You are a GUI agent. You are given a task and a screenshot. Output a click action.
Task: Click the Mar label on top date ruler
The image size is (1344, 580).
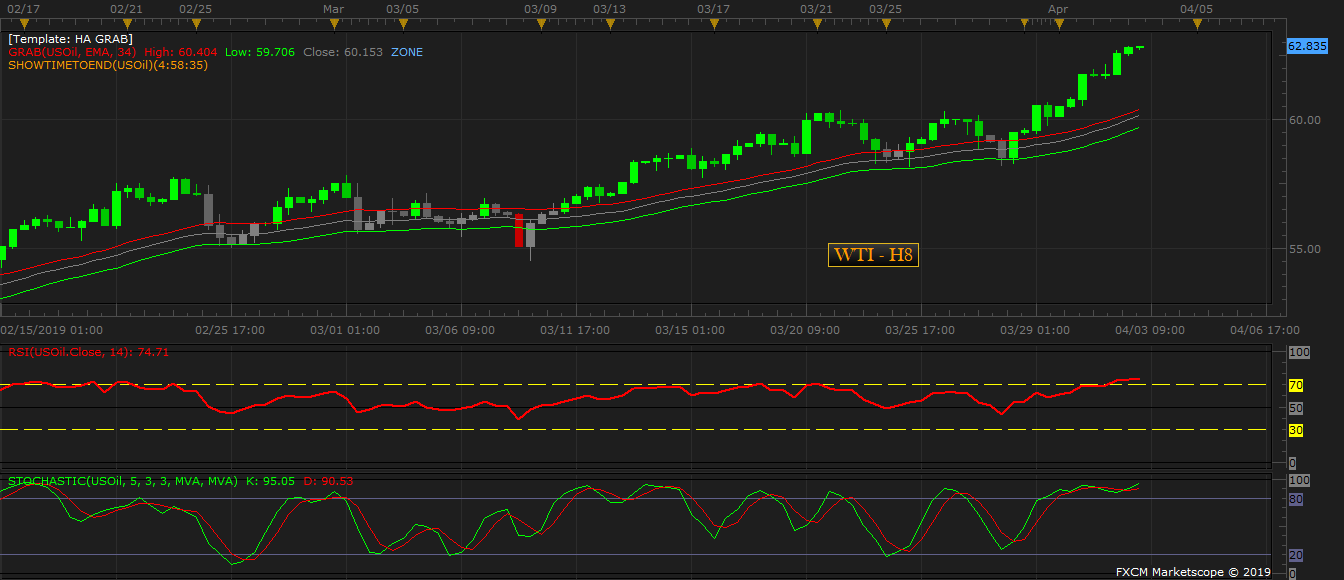334,8
